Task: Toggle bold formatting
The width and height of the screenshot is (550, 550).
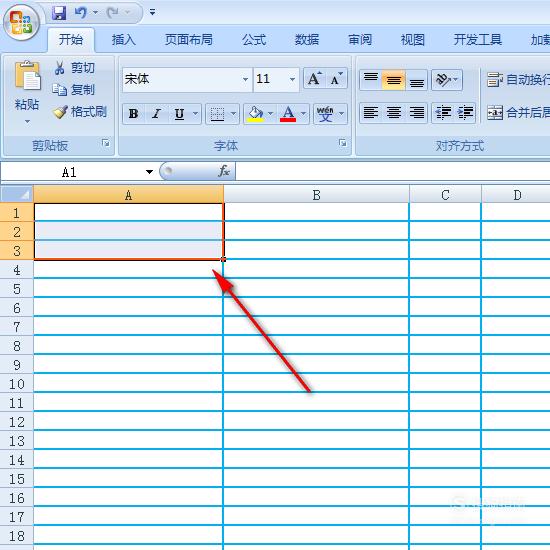Action: click(133, 114)
